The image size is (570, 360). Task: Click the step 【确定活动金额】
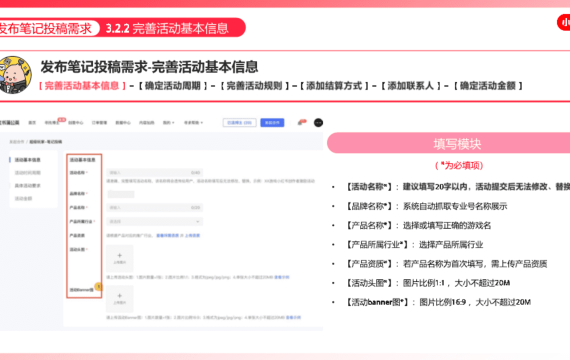coord(488,86)
